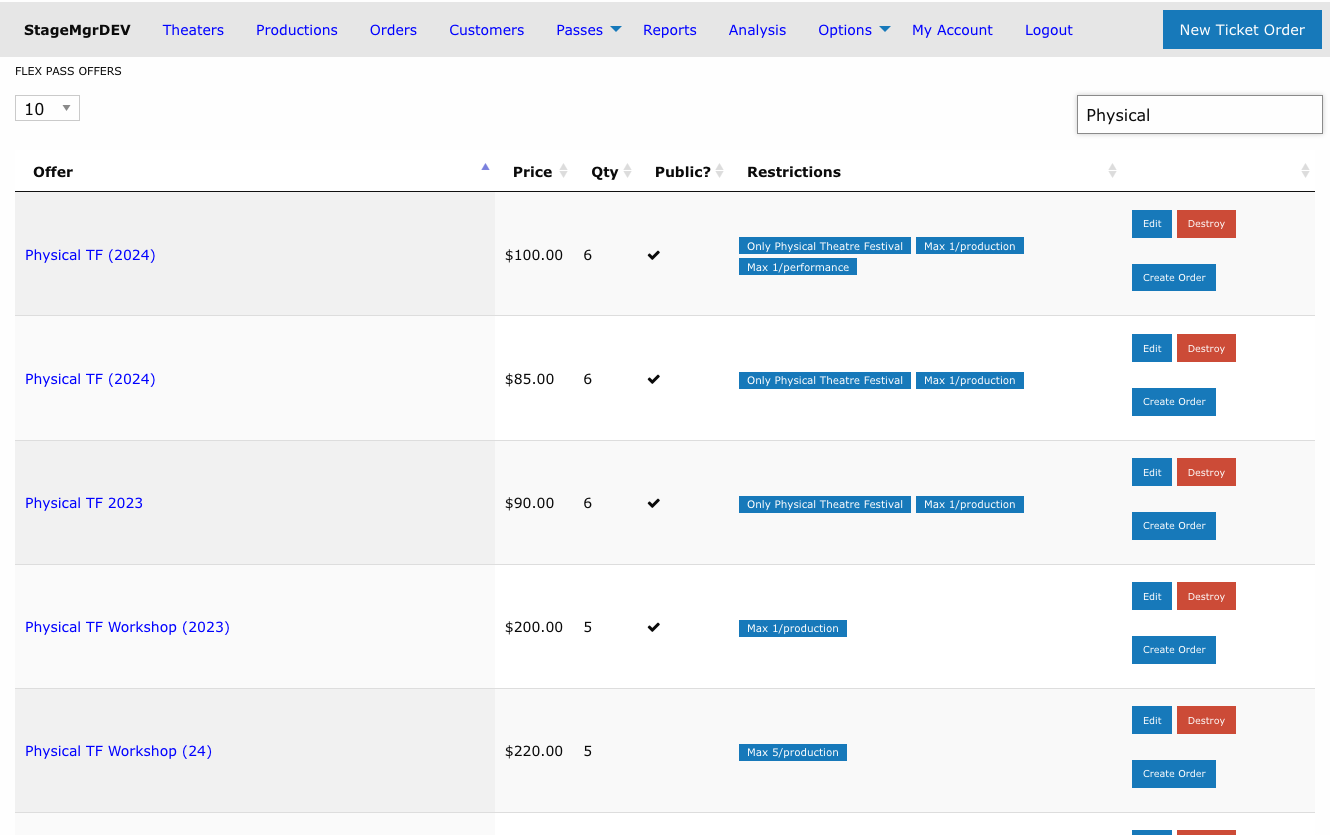The height and width of the screenshot is (835, 1330).
Task: Click the Offer column header text
Action: tap(53, 172)
